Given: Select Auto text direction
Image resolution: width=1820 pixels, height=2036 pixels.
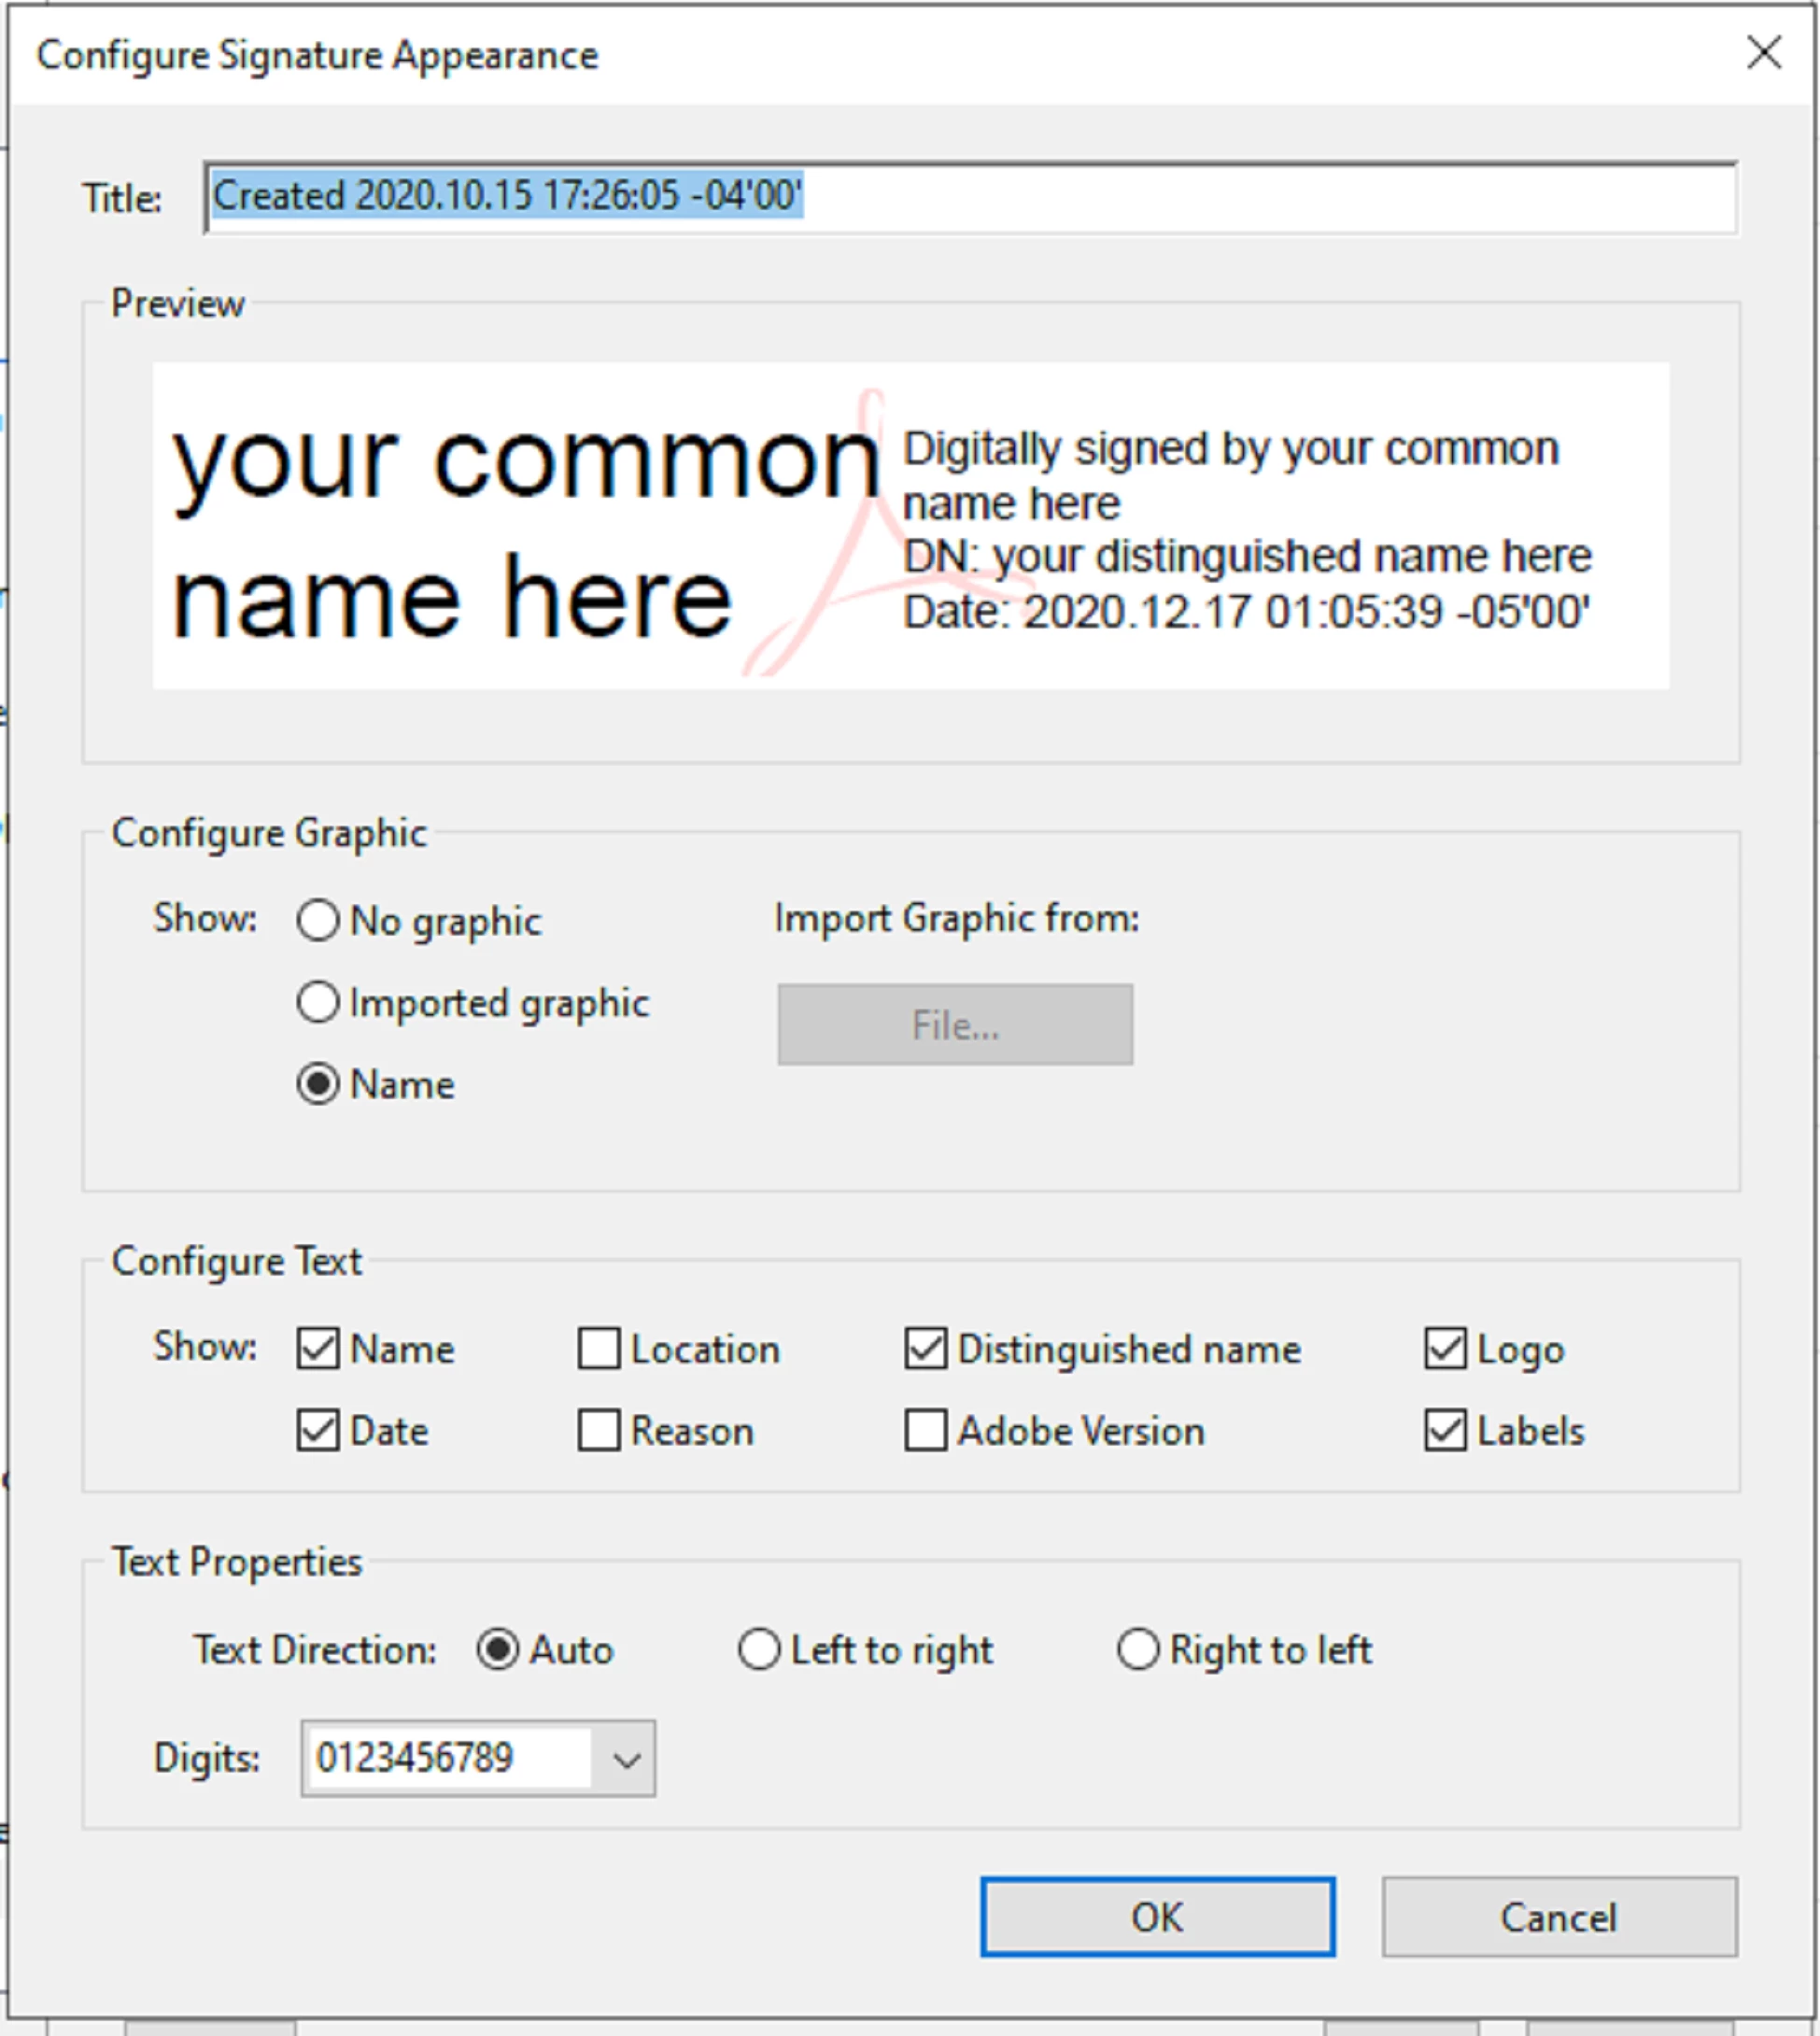Looking at the screenshot, I should (498, 1650).
